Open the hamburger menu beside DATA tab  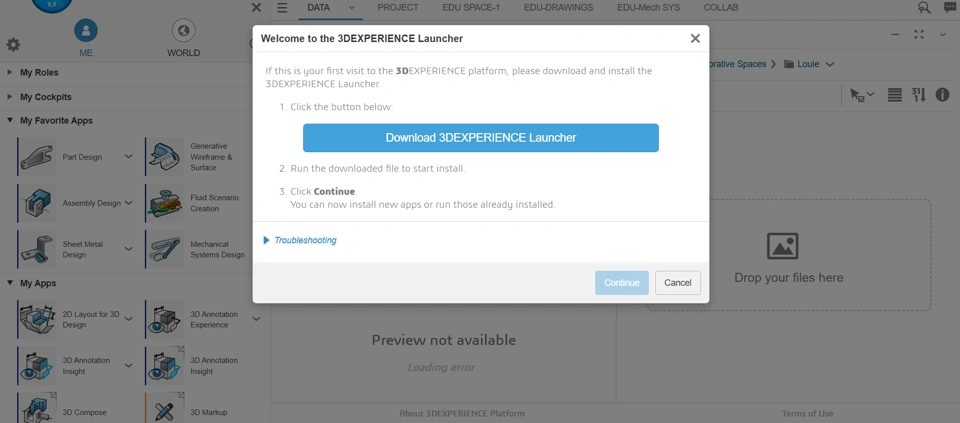pyautogui.click(x=282, y=8)
